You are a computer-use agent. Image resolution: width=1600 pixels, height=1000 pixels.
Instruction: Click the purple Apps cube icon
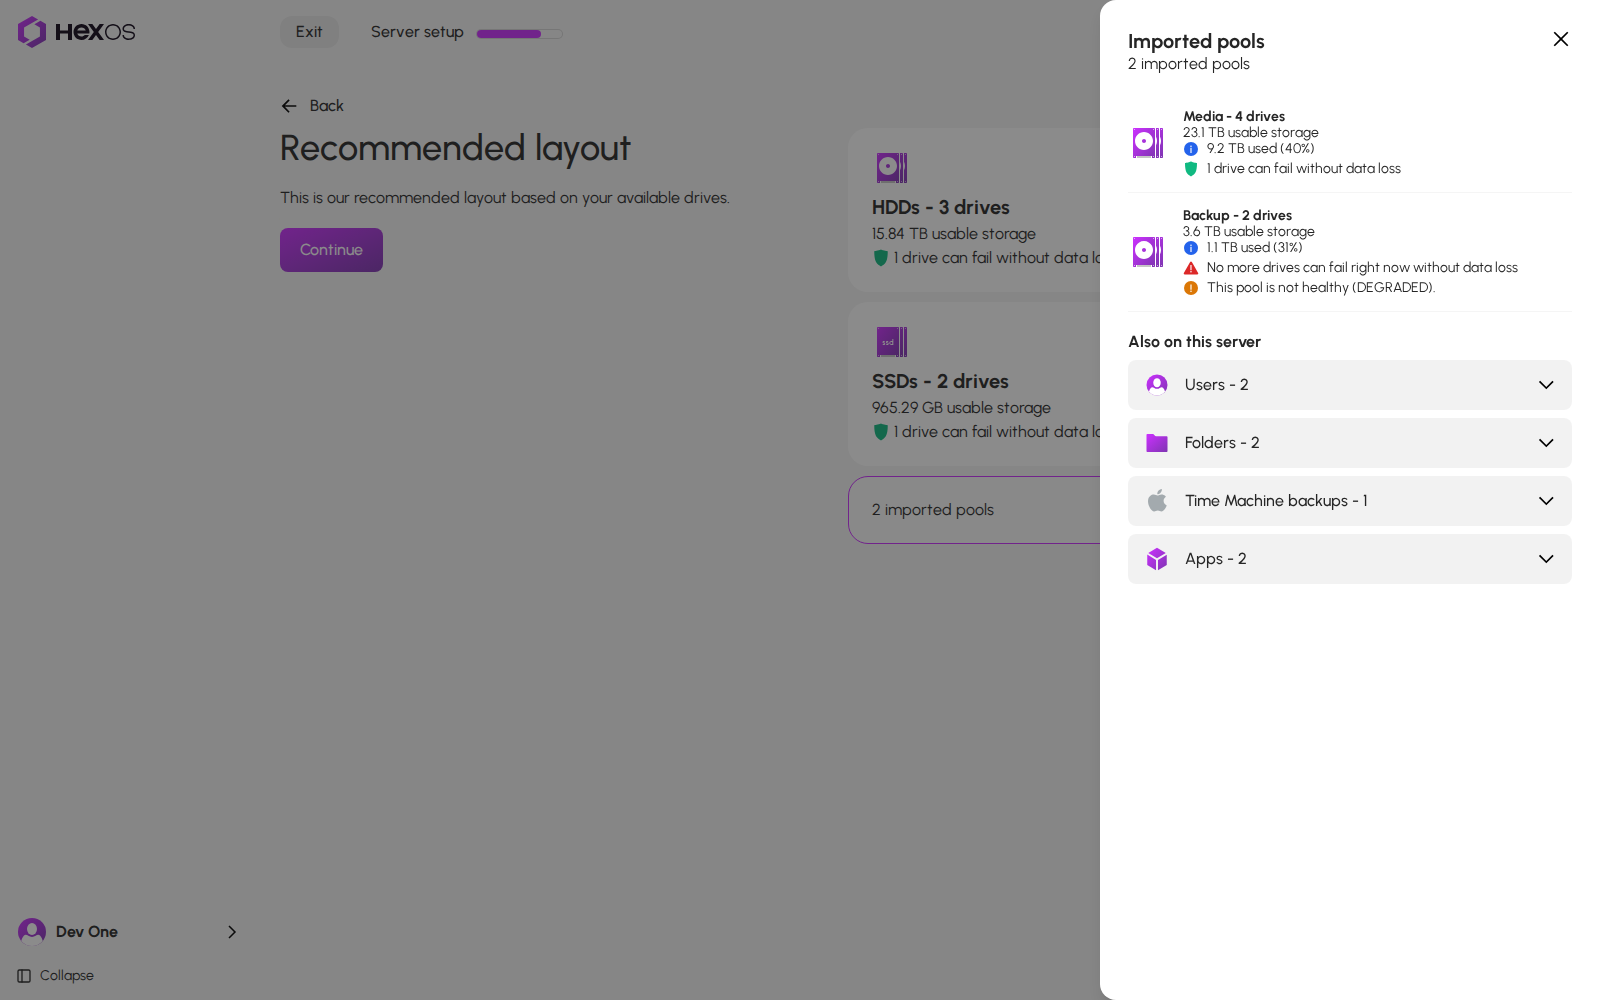1157,559
